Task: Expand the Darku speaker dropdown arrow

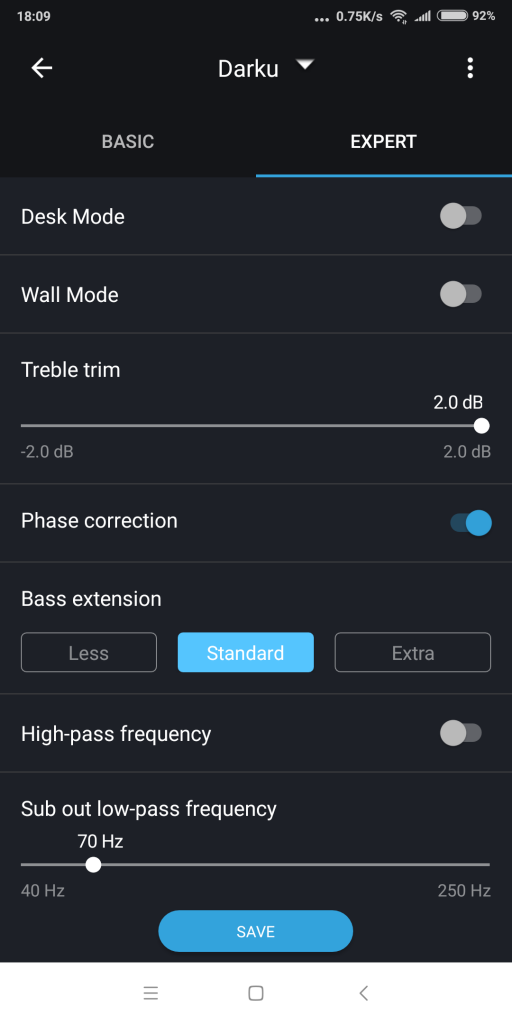Action: [x=305, y=64]
